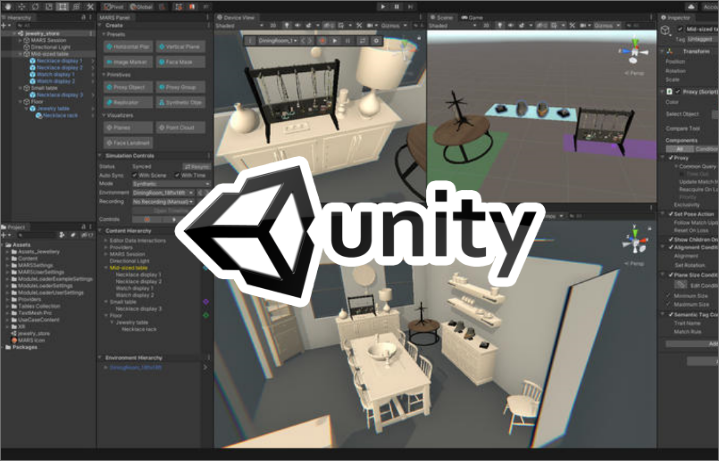The image size is (719, 461).
Task: Toggle Global handle rotation
Action: point(142,7)
